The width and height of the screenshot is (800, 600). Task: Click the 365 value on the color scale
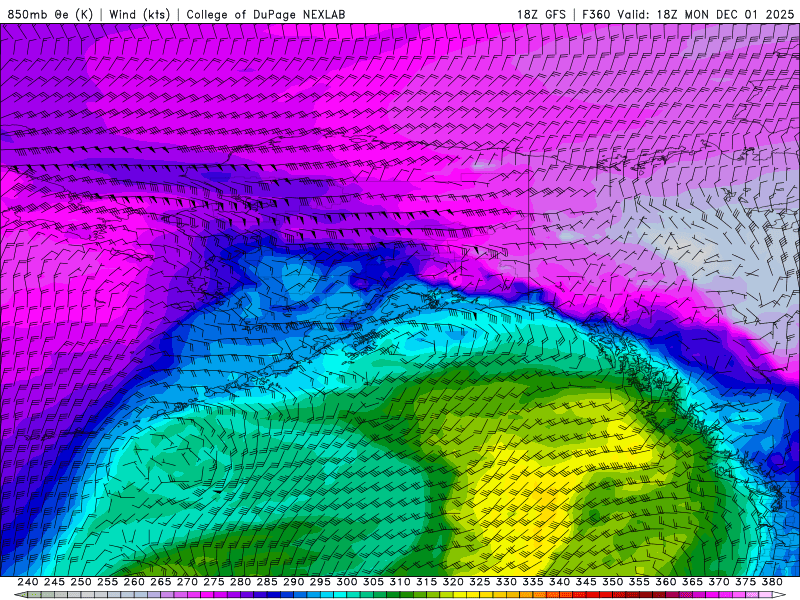click(x=692, y=582)
